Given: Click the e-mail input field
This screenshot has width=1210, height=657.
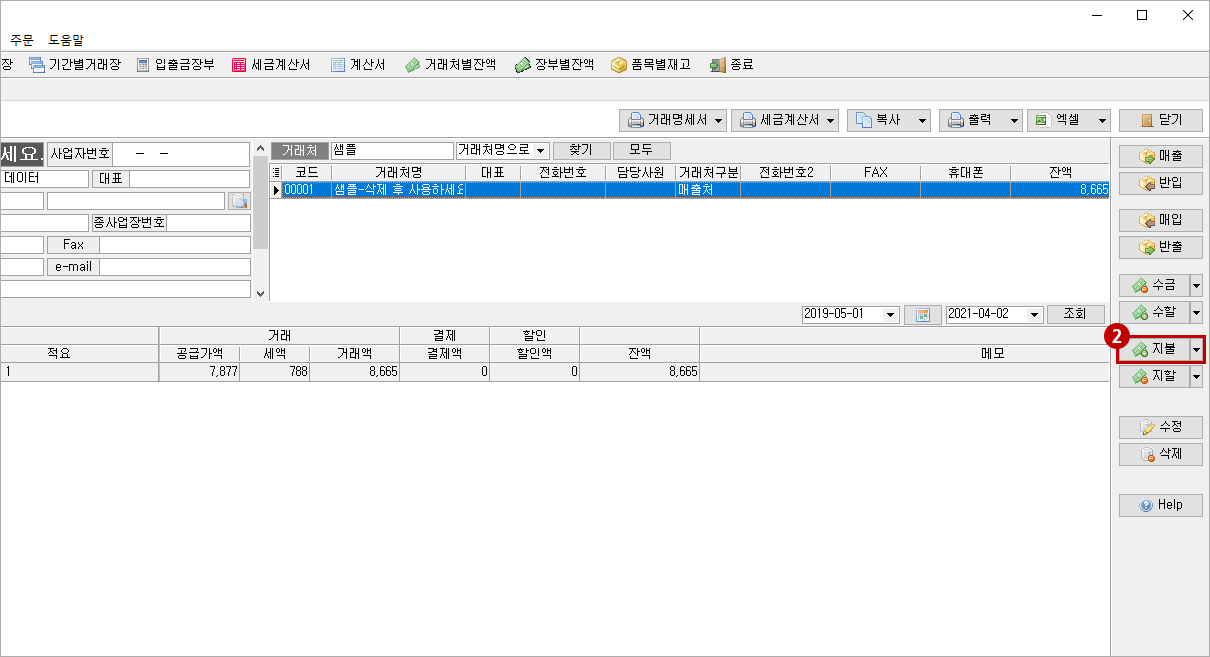Looking at the screenshot, I should pos(175,267).
